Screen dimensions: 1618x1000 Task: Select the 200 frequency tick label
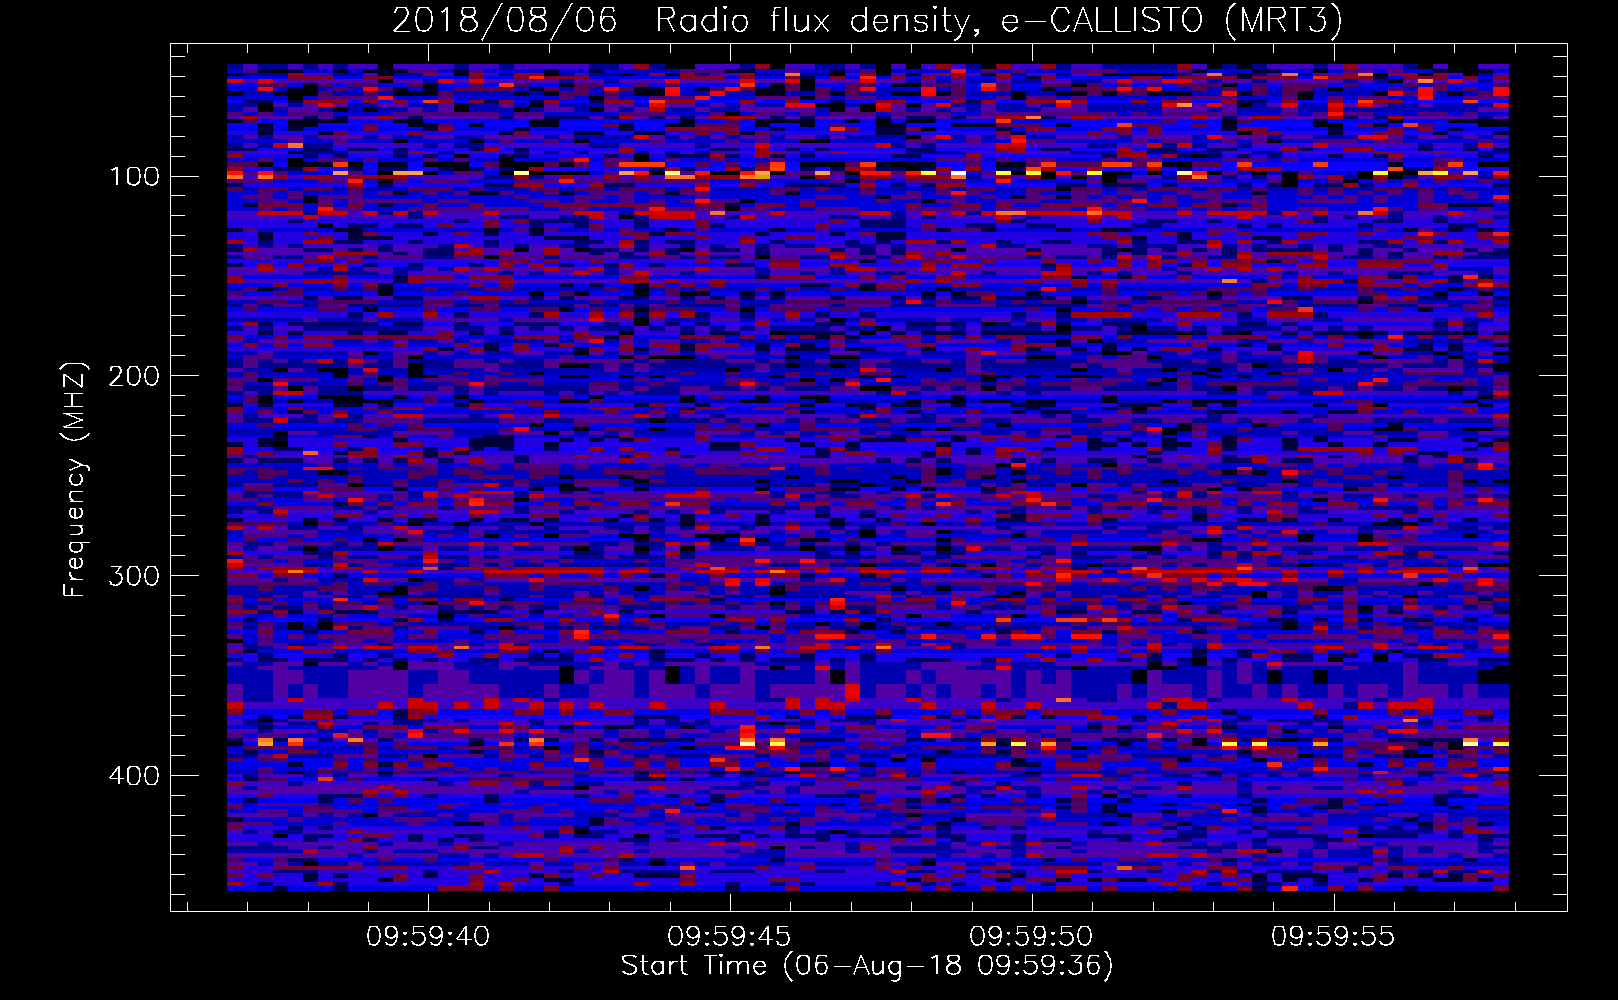click(134, 377)
